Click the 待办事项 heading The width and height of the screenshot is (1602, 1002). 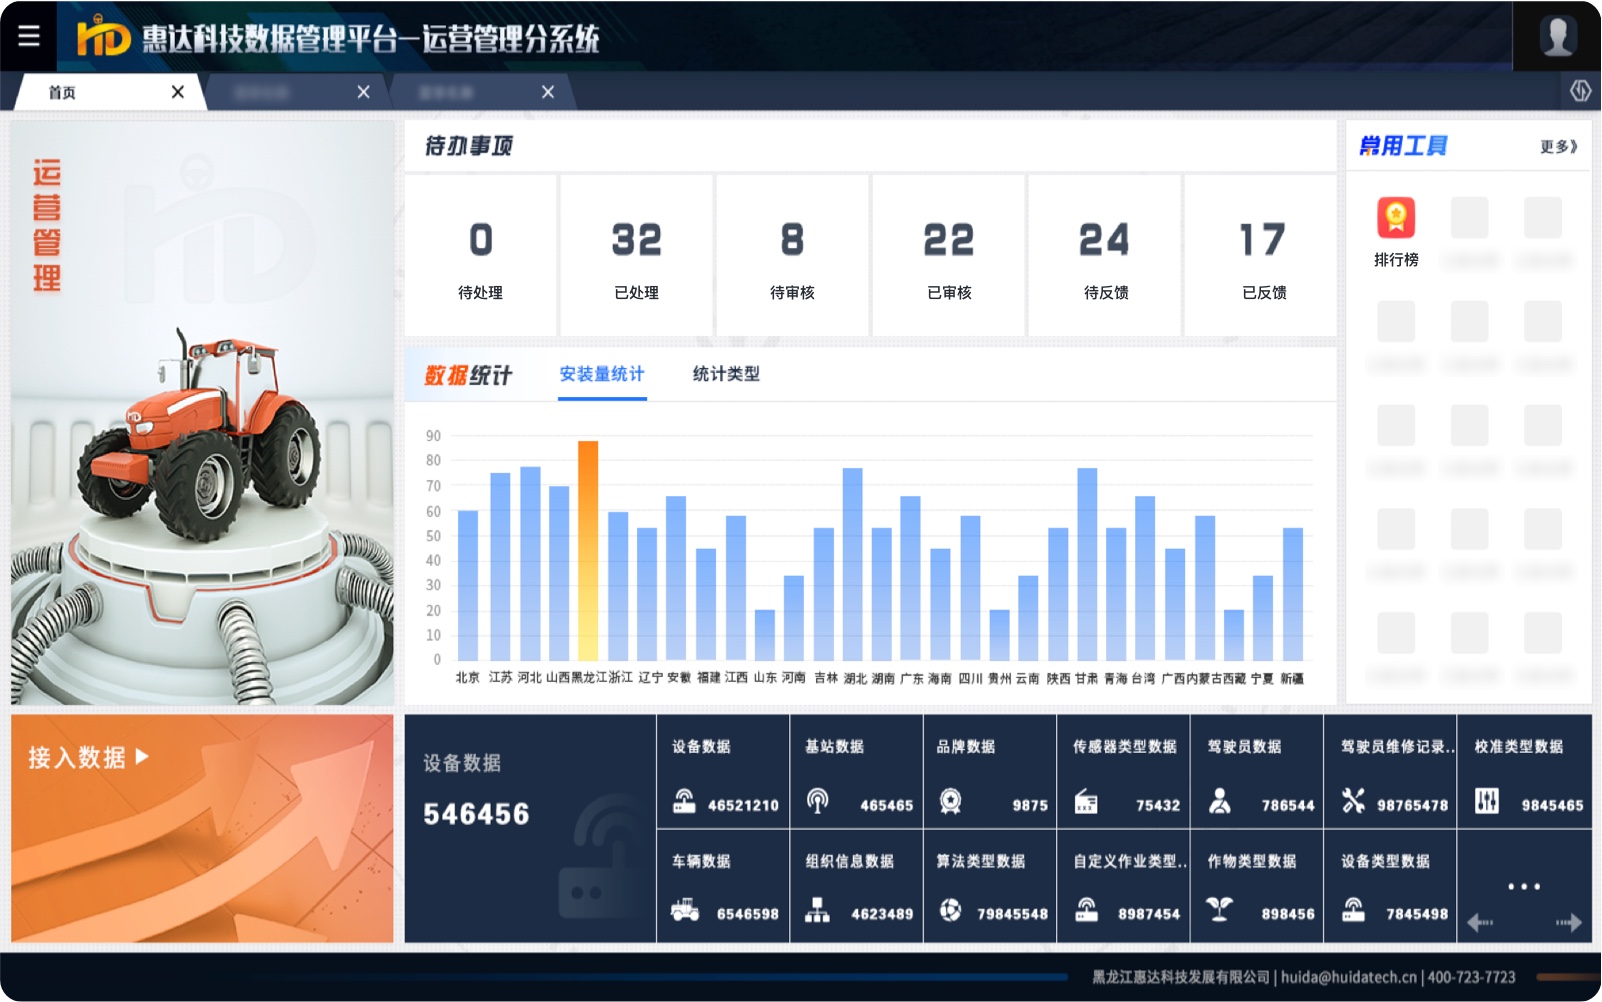(469, 146)
